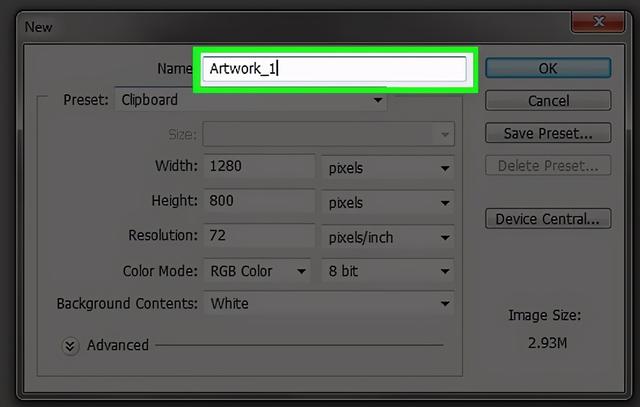
Task: Open the Background Contents dropdown
Action: click(x=328, y=304)
